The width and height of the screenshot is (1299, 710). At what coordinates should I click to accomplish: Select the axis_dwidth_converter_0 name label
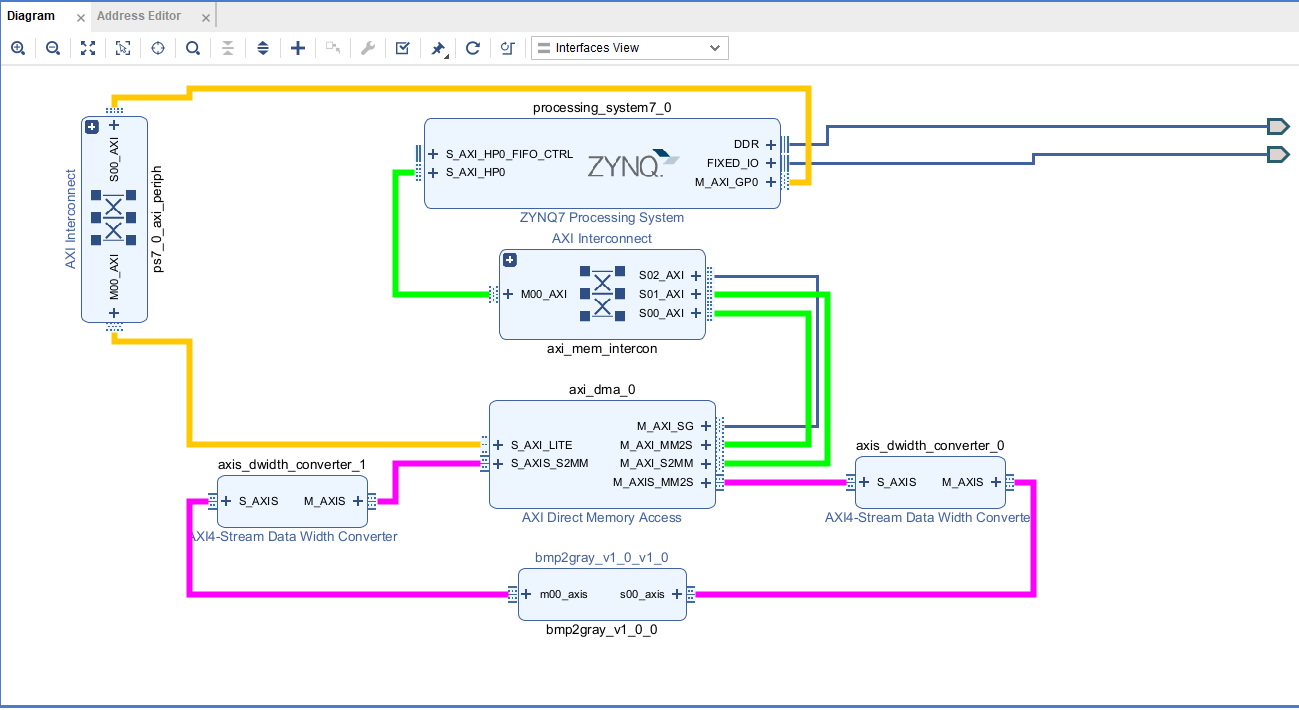pyautogui.click(x=930, y=446)
